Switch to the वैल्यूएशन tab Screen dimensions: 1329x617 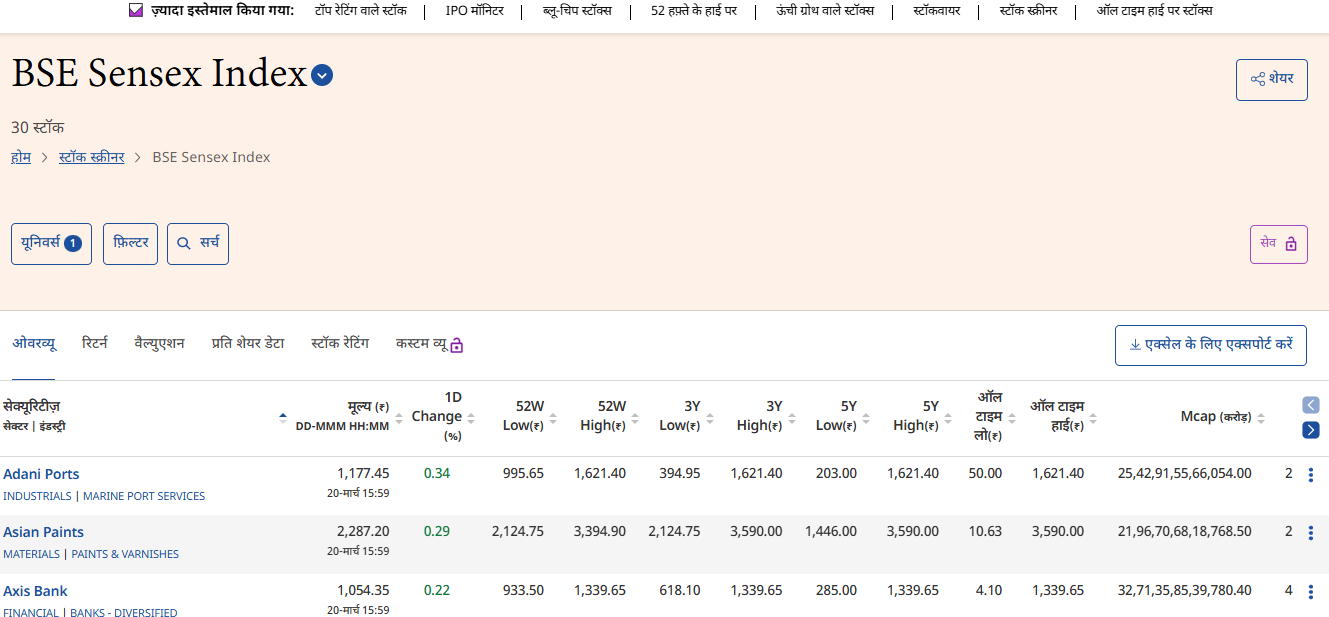click(x=159, y=343)
